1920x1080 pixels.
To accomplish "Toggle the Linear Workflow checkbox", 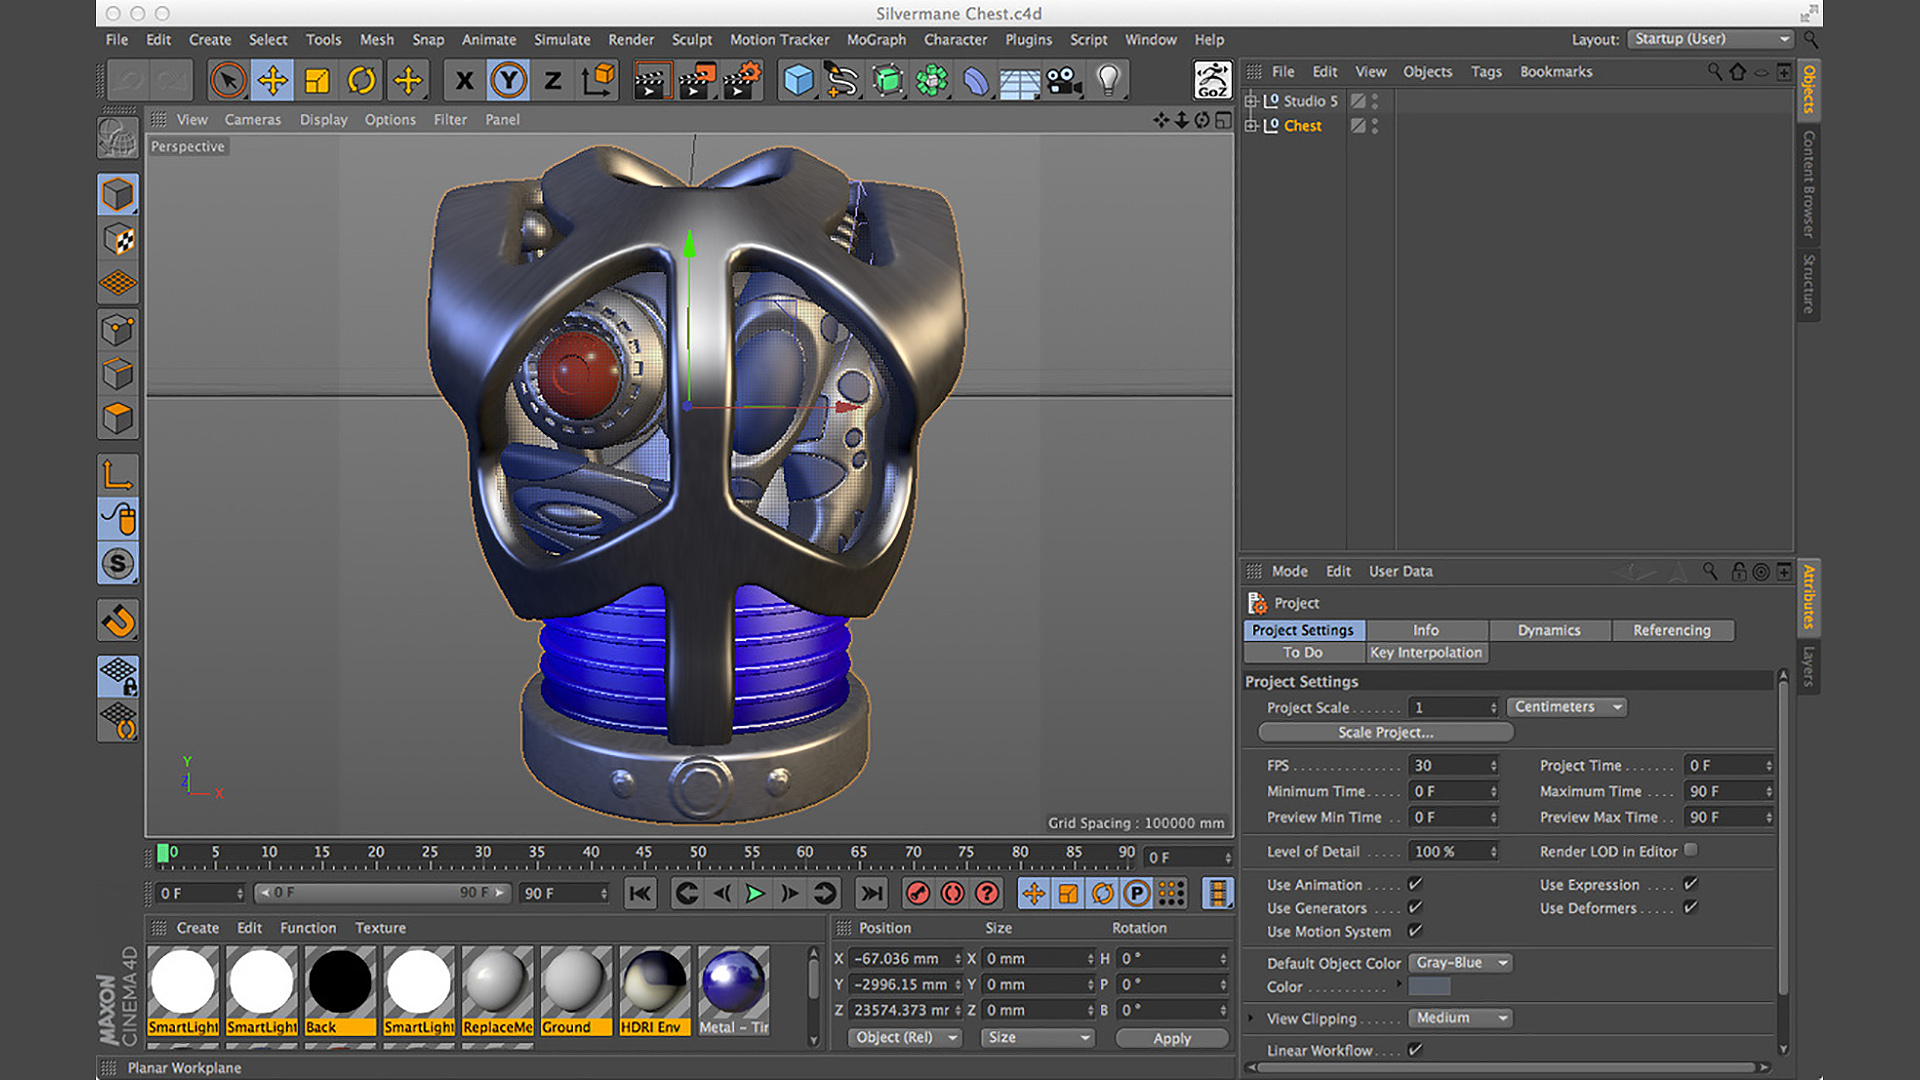I will 1415,1049.
